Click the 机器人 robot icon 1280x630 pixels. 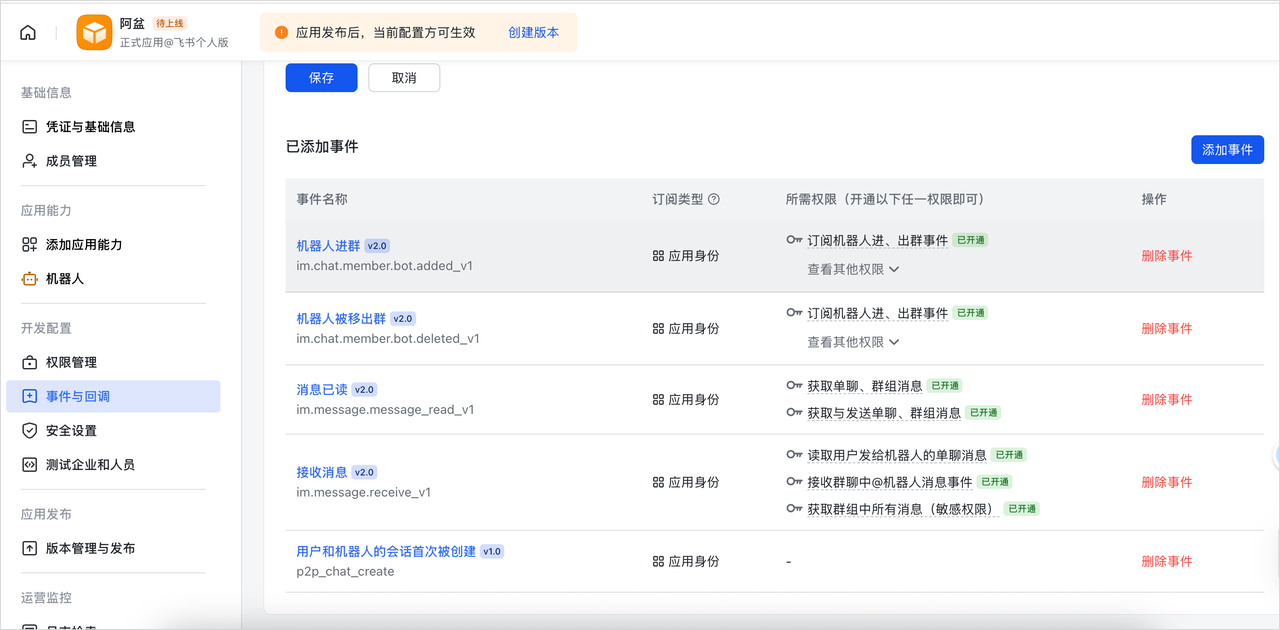tap(29, 279)
